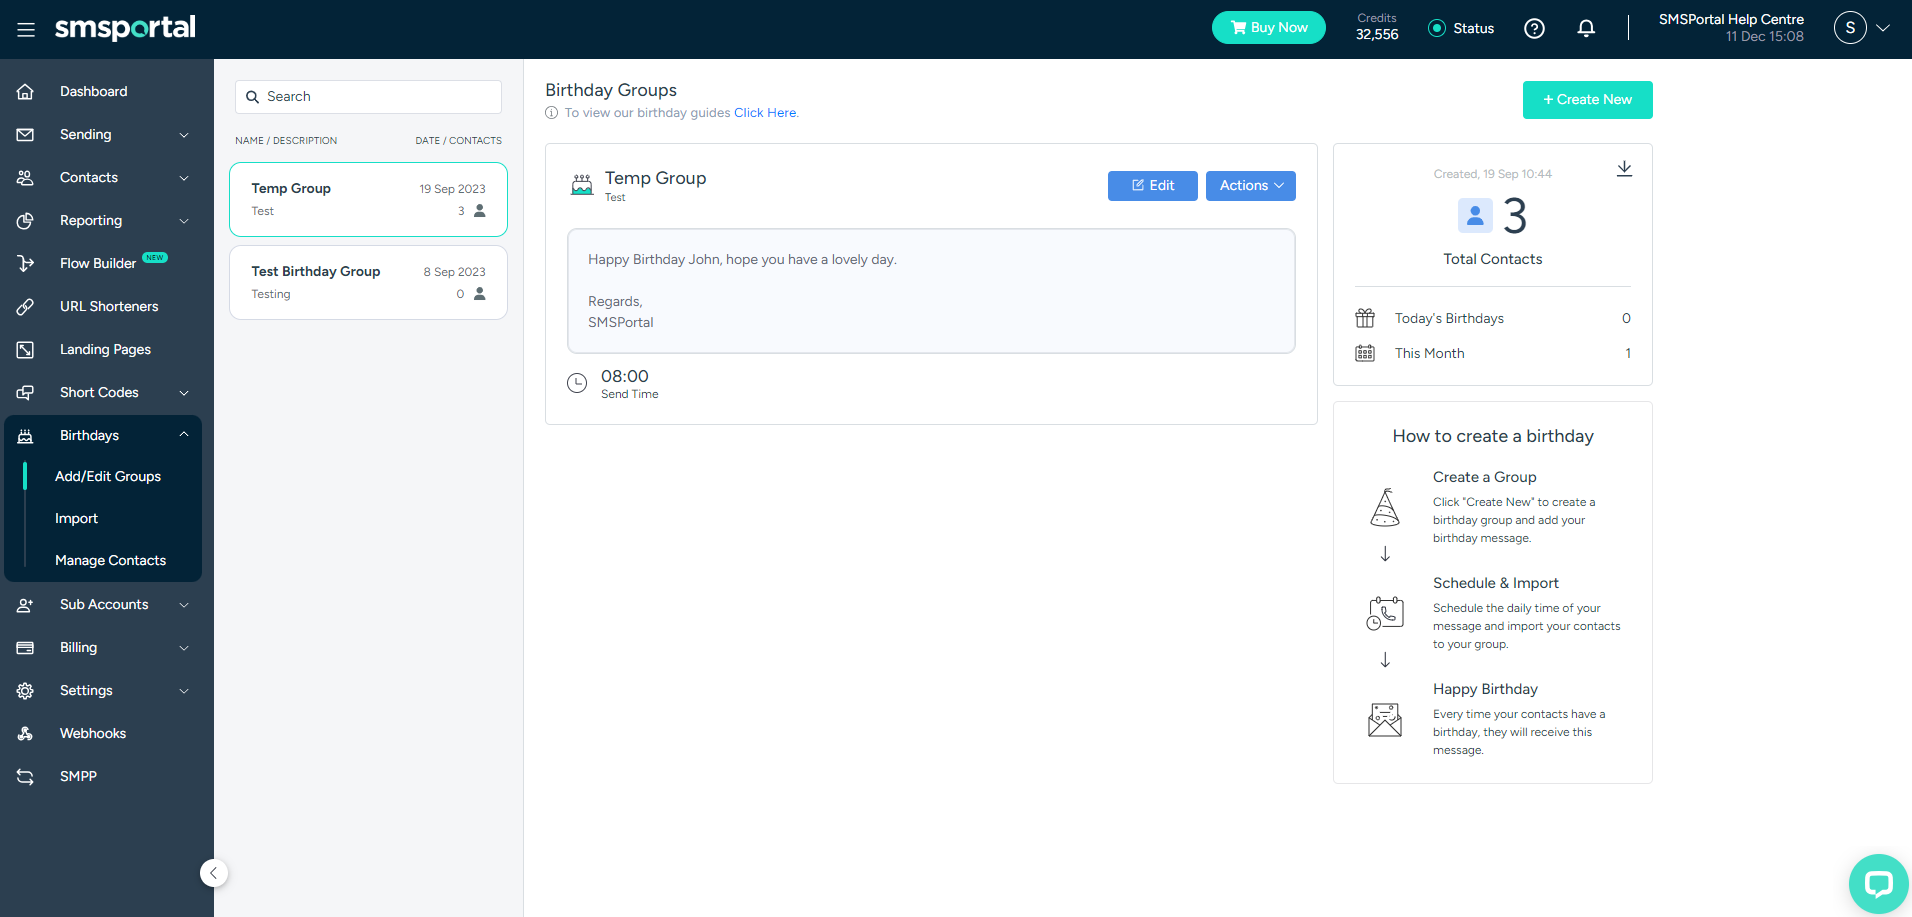The image size is (1912, 917).
Task: Open the Import submenu item
Action: click(x=77, y=518)
